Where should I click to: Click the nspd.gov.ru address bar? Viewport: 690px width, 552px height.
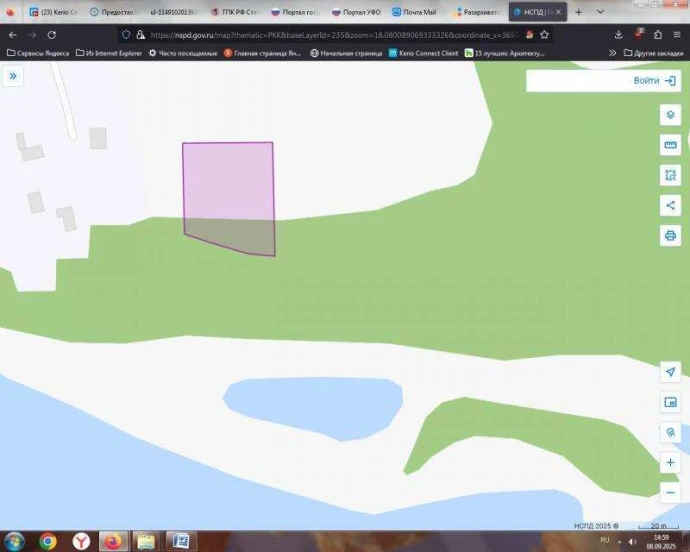330,33
